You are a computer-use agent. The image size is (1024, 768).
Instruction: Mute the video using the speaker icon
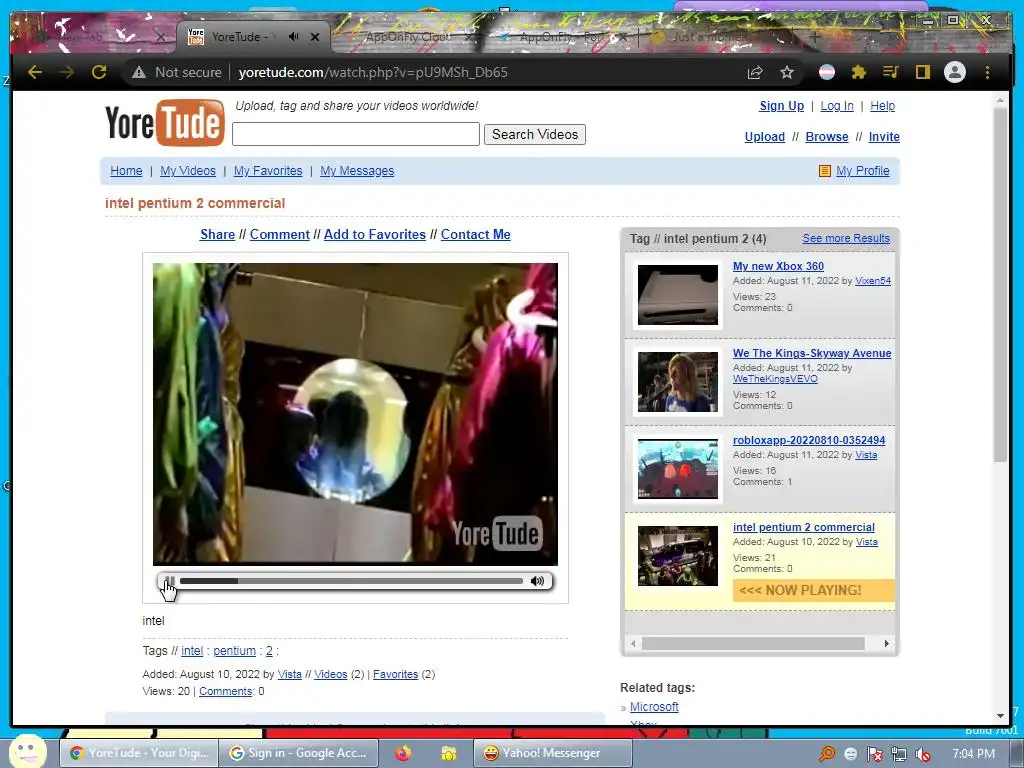[537, 581]
